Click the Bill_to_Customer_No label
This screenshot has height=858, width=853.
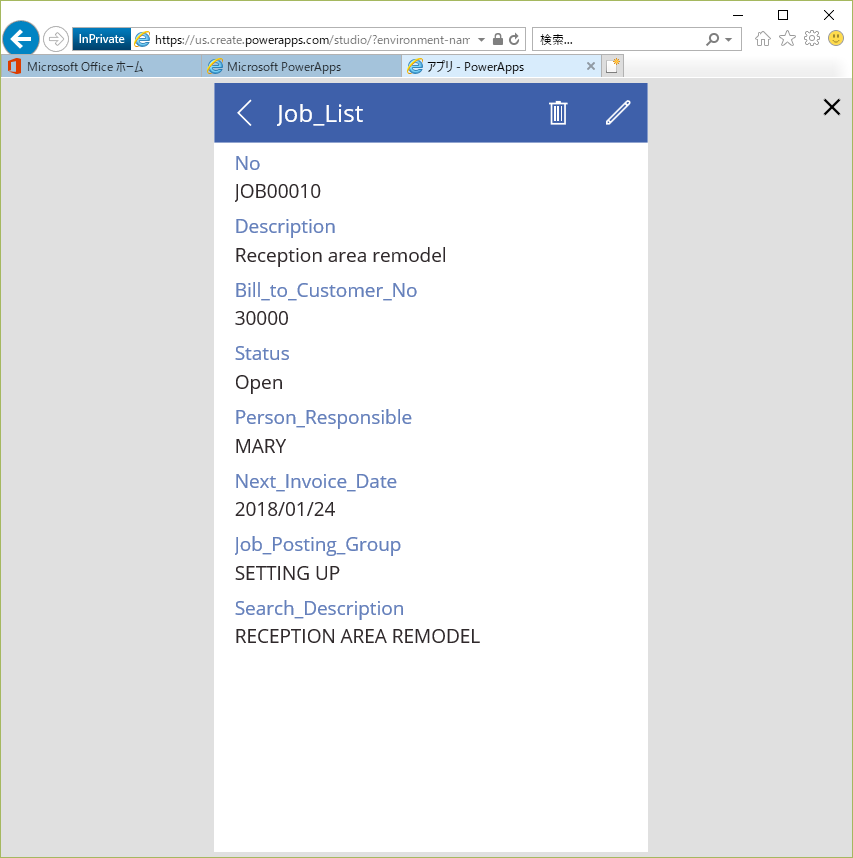click(x=326, y=291)
